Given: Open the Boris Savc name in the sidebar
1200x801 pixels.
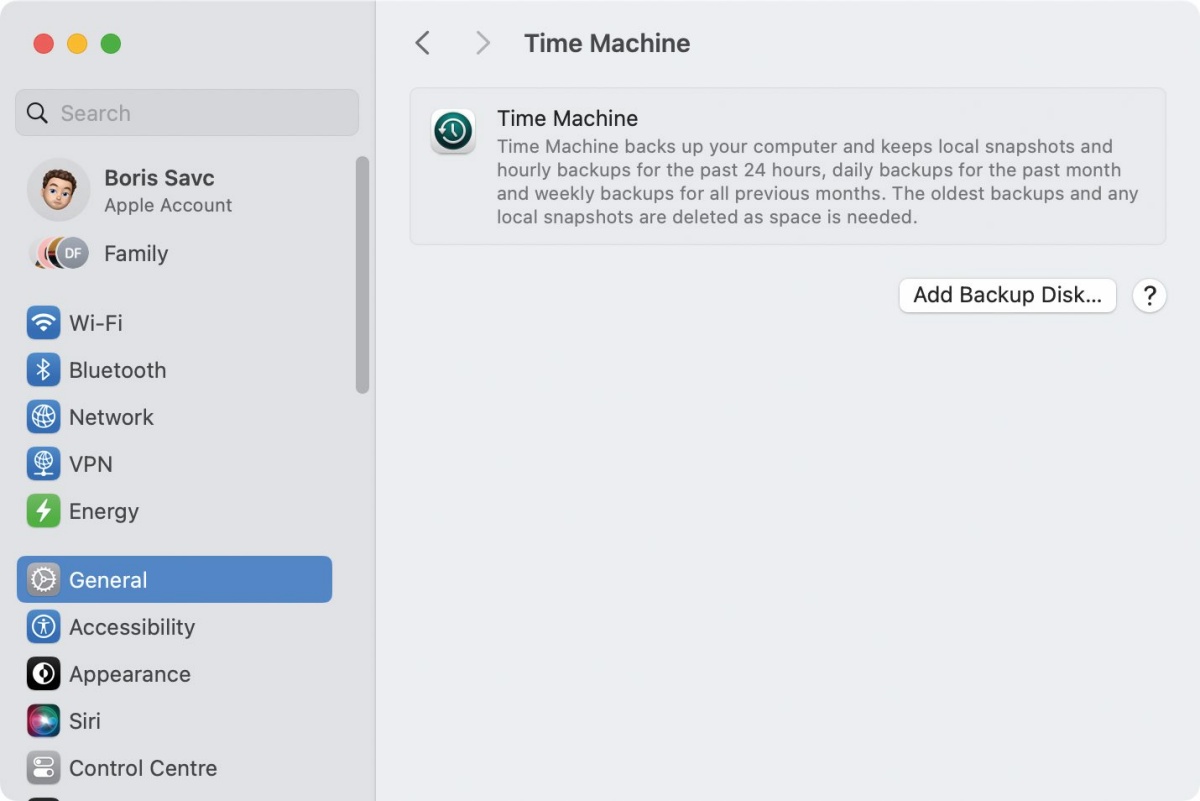Looking at the screenshot, I should pos(159,178).
